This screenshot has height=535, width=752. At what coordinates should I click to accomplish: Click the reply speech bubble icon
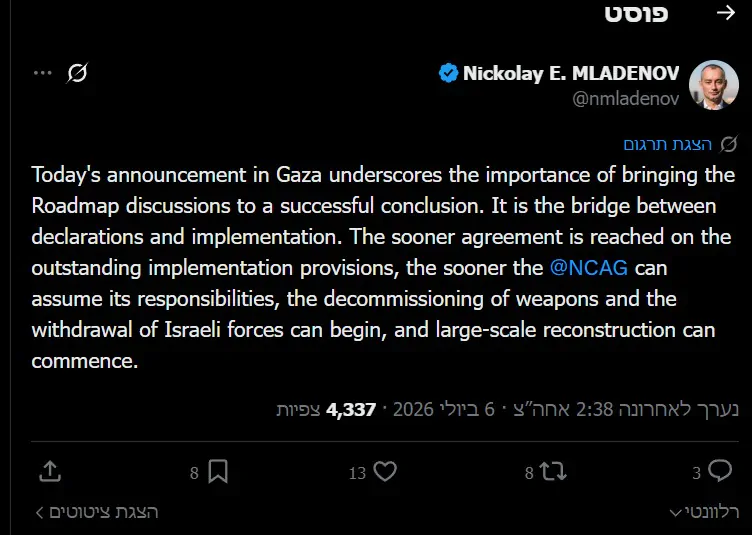pos(720,471)
